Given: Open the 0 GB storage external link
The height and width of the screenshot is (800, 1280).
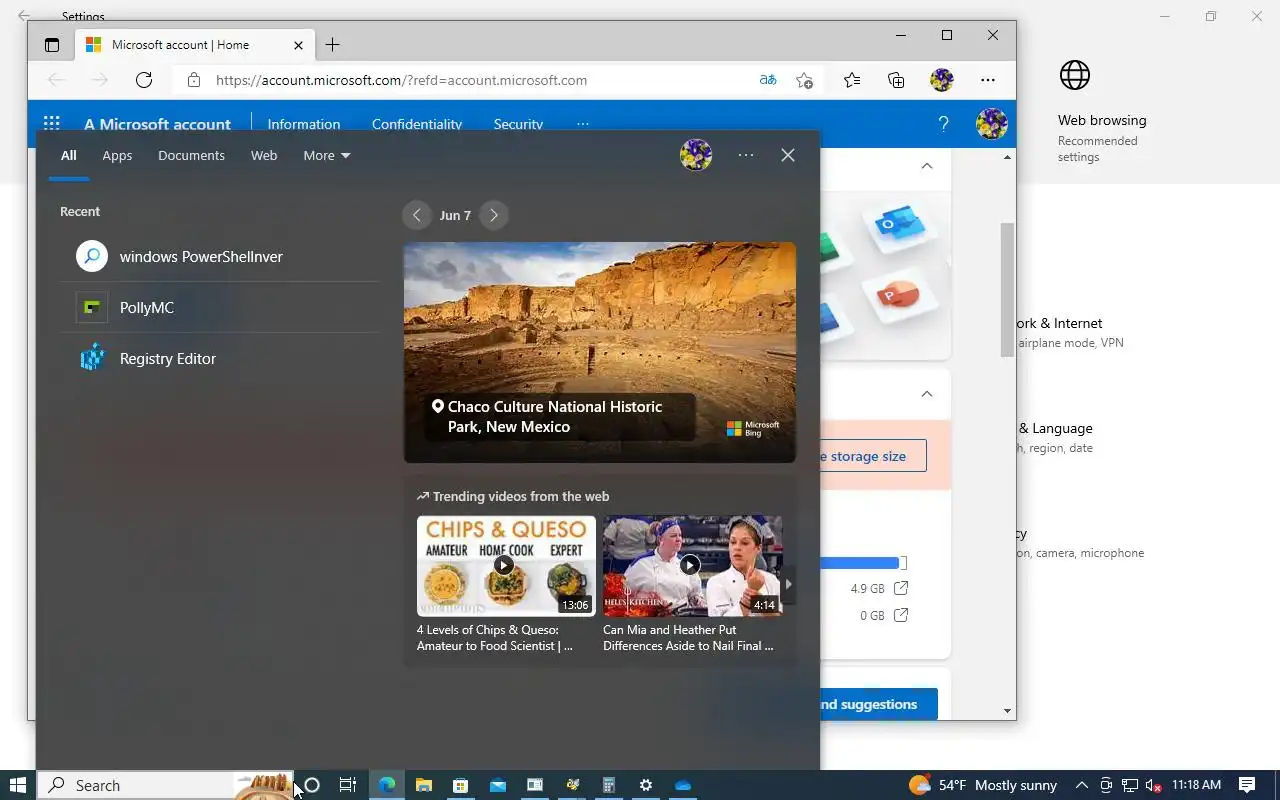Looking at the screenshot, I should [x=901, y=615].
